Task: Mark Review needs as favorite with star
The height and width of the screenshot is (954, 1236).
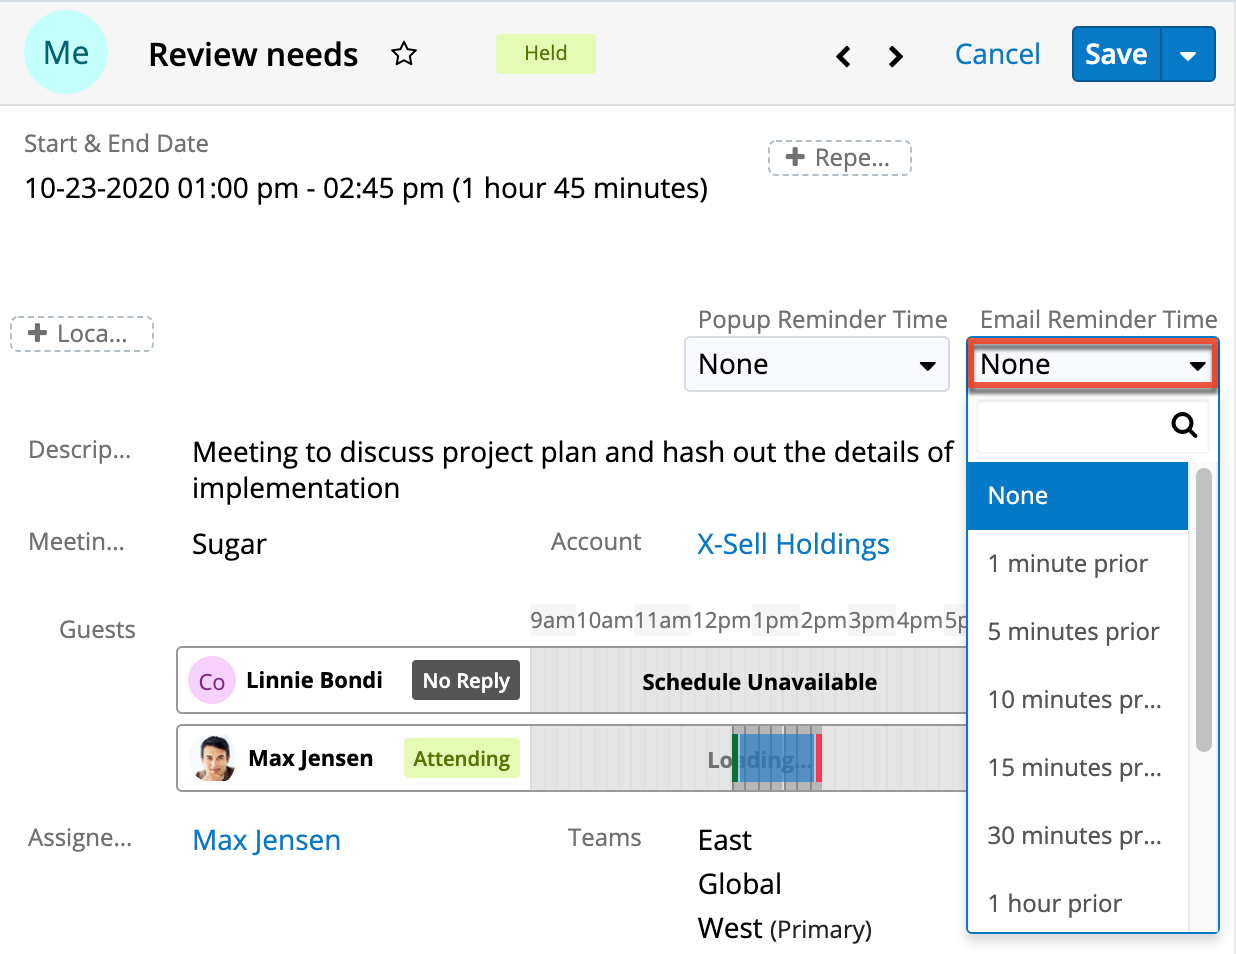Action: coord(404,54)
